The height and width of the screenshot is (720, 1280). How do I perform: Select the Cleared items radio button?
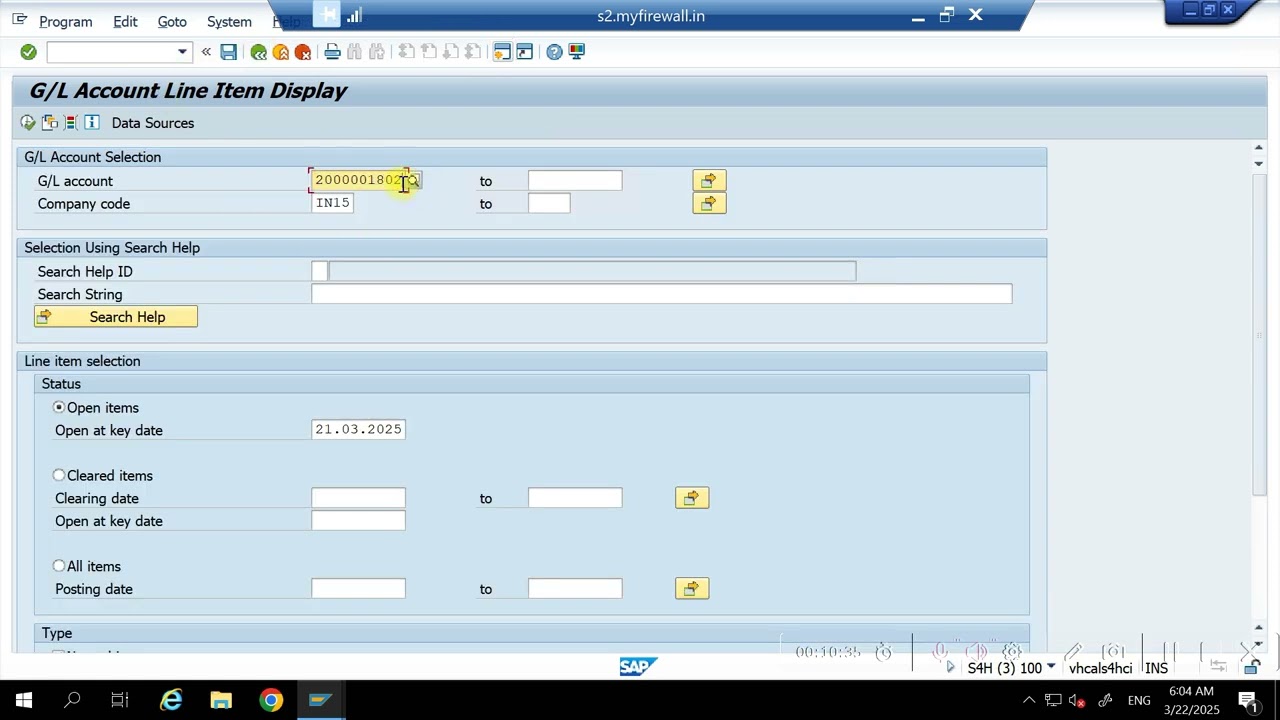pyautogui.click(x=59, y=475)
